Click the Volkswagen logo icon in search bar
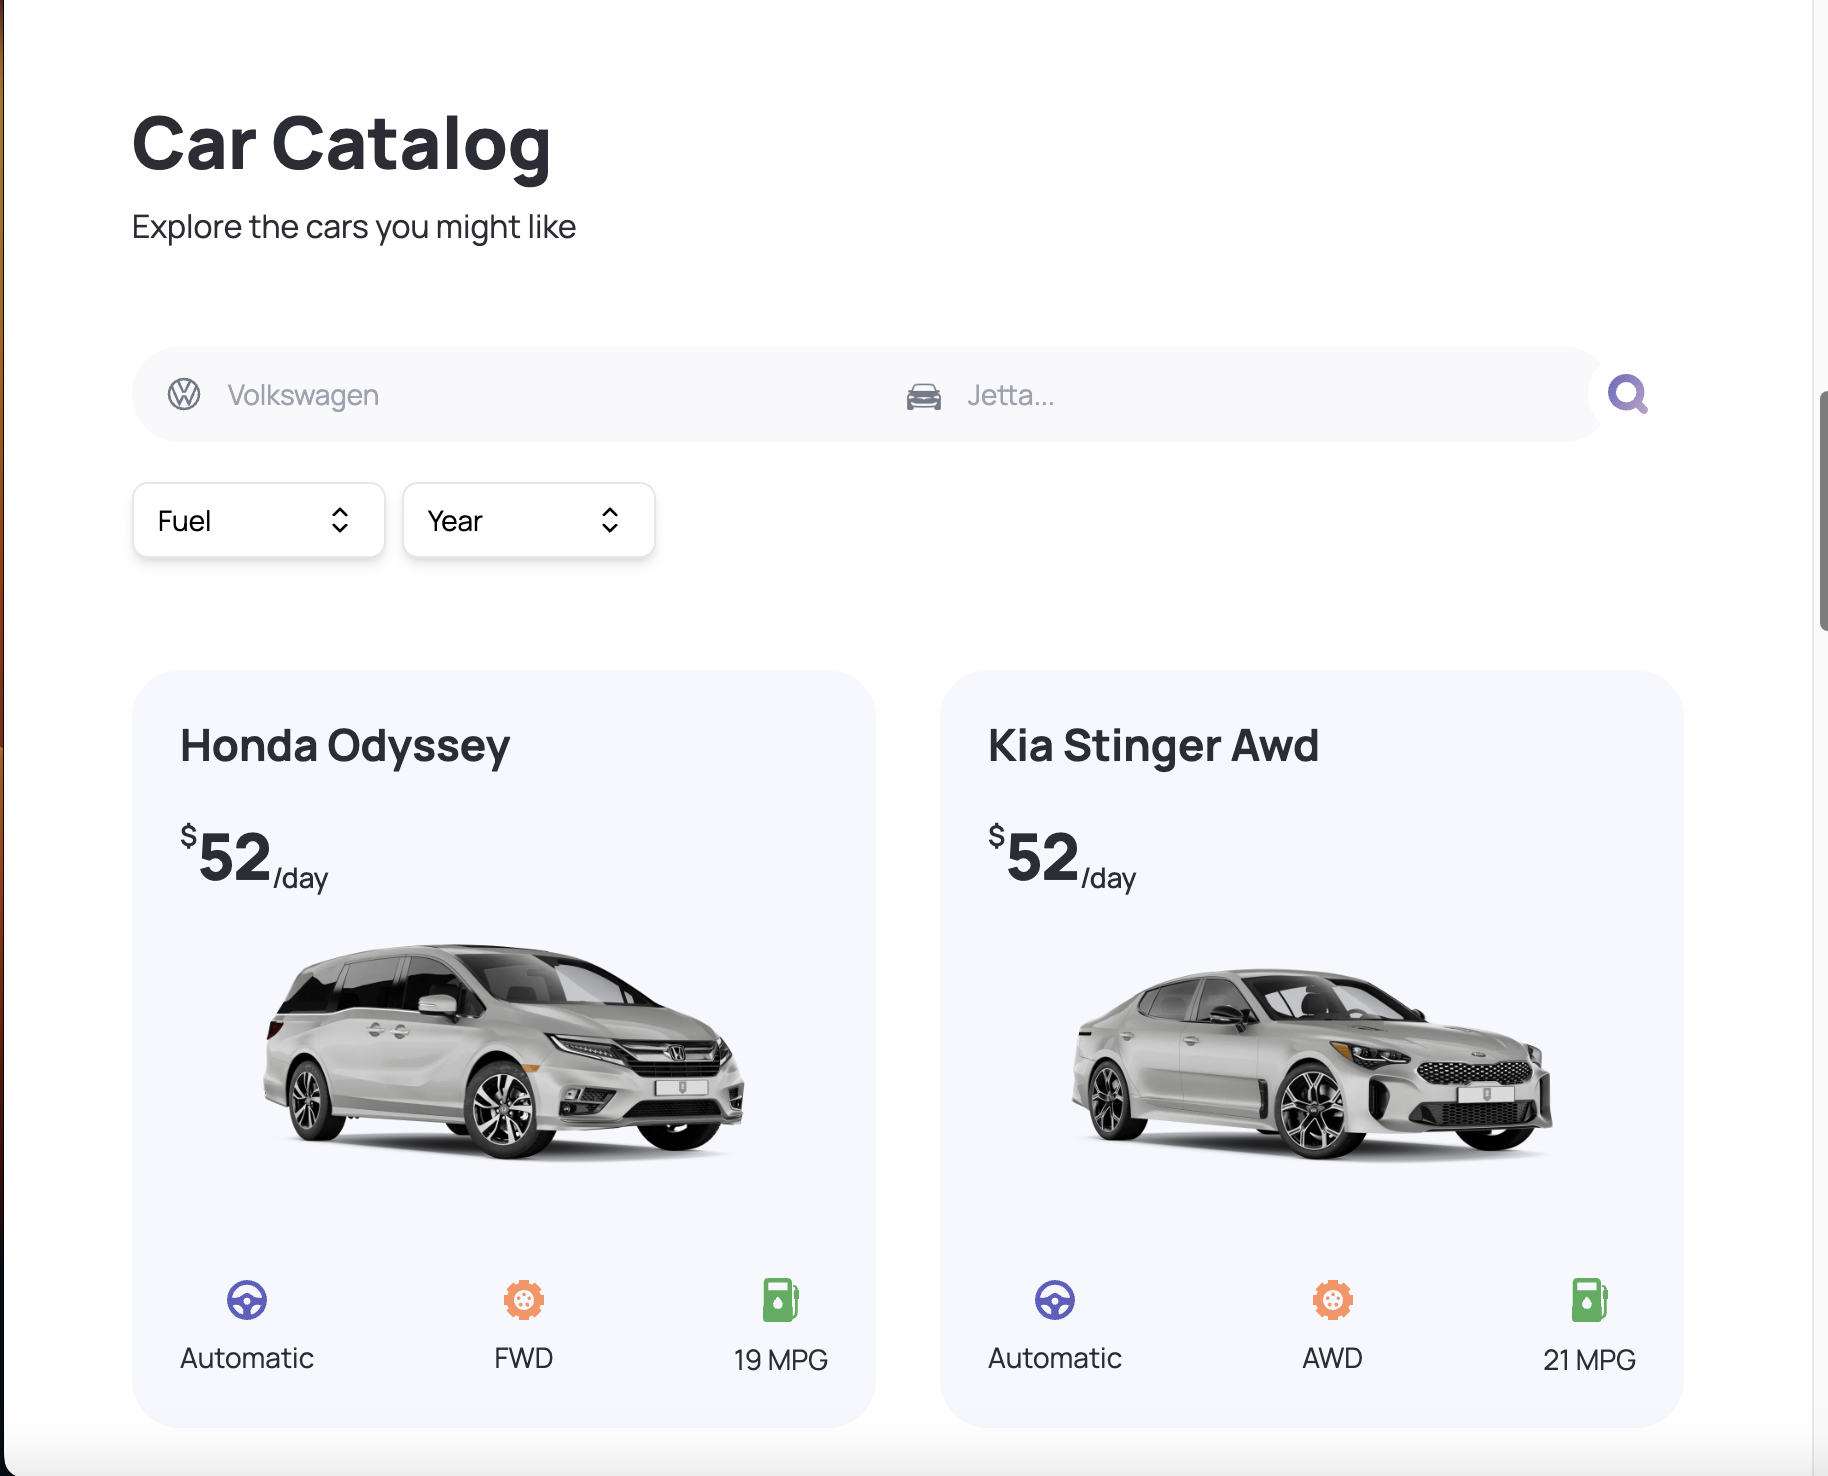1828x1476 pixels. [184, 394]
